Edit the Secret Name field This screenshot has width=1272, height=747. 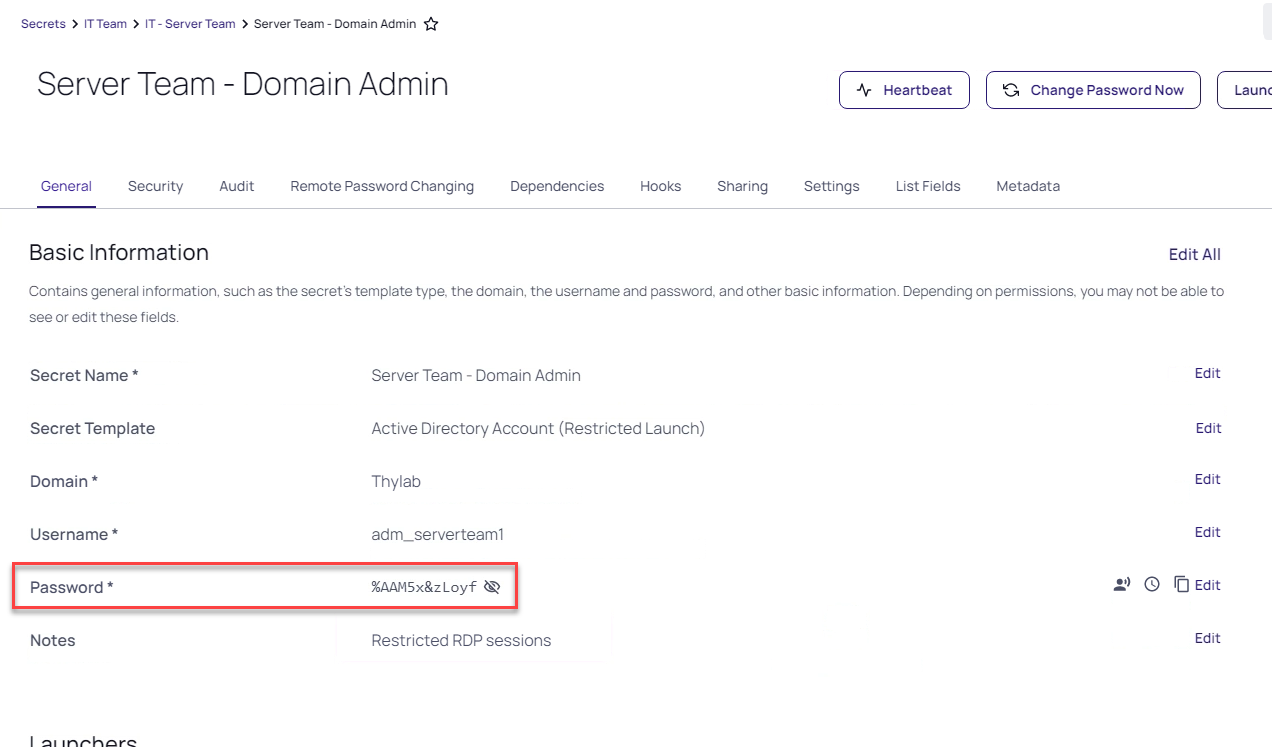[x=1207, y=373]
